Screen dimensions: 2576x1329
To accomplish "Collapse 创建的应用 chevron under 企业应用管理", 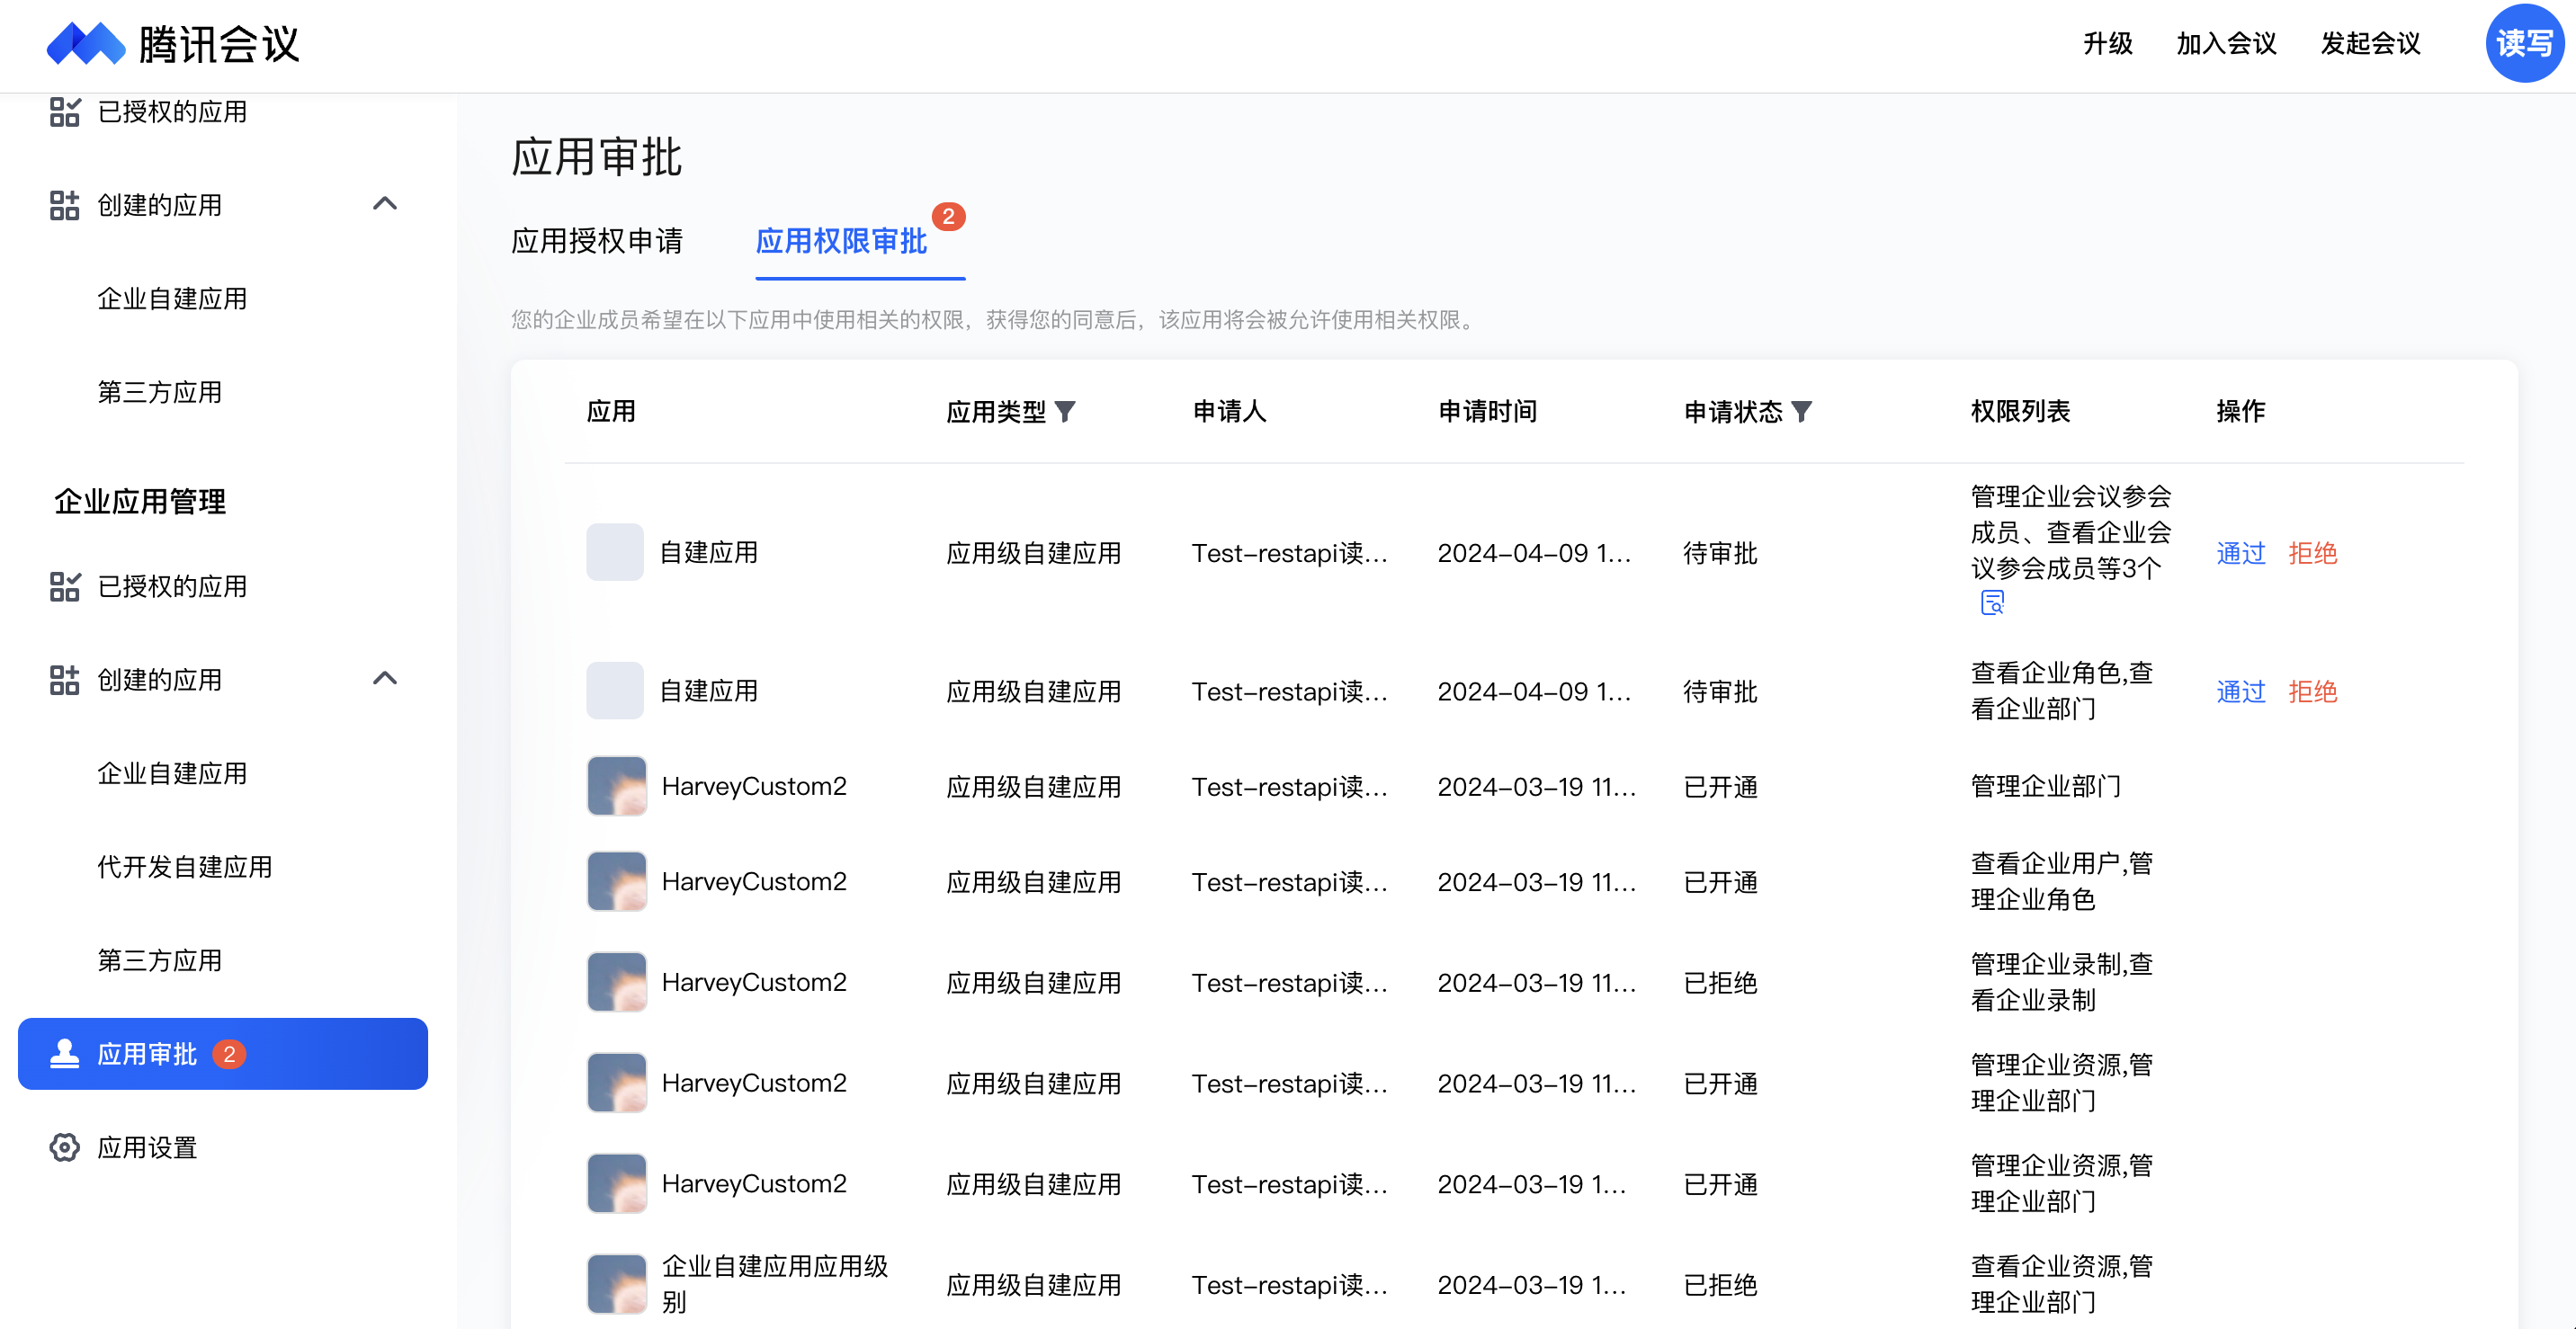I will tap(385, 679).
